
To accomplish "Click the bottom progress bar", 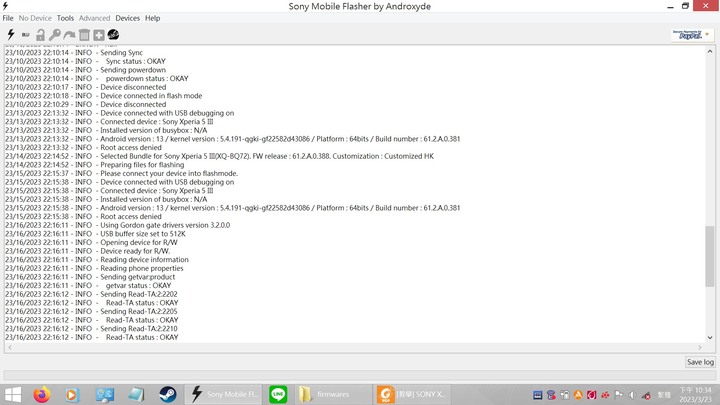I will pyautogui.click(x=360, y=375).
